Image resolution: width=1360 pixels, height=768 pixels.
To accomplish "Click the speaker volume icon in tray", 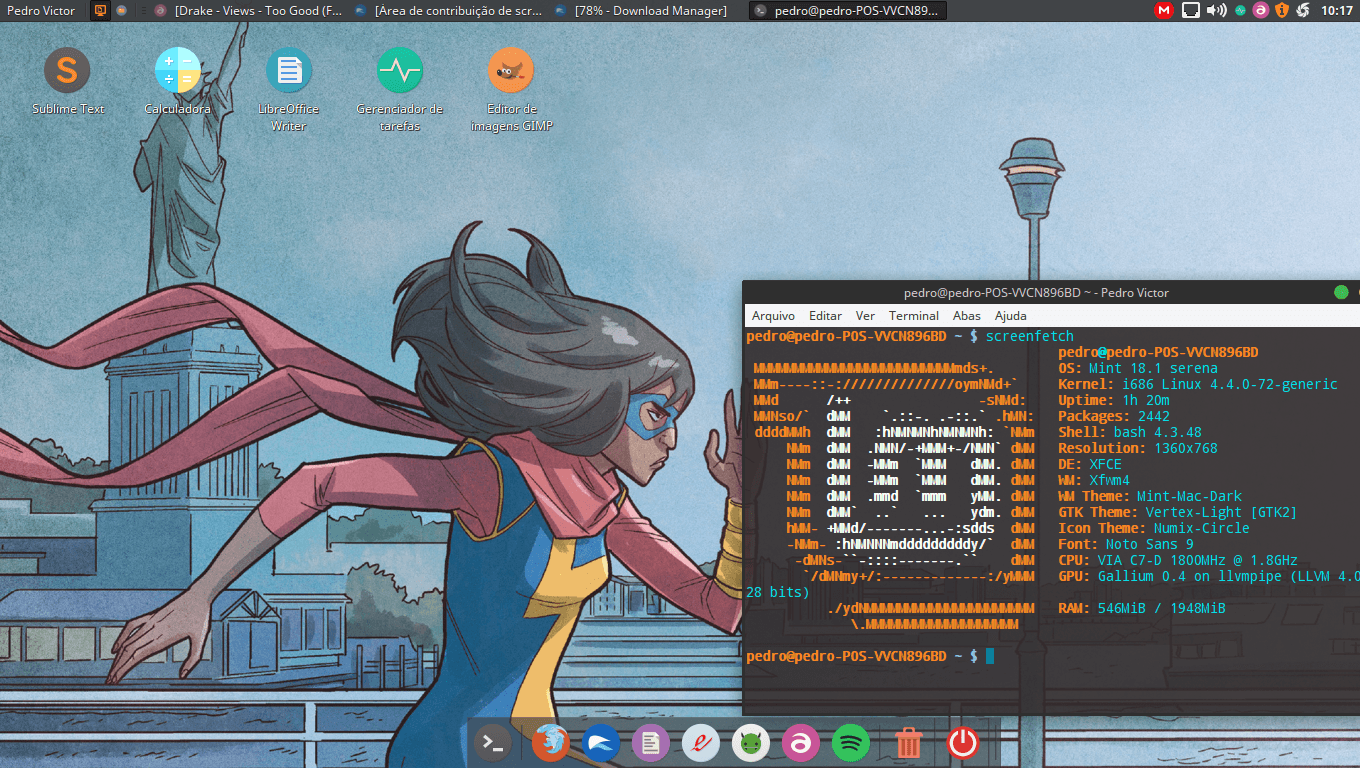I will tap(1215, 10).
